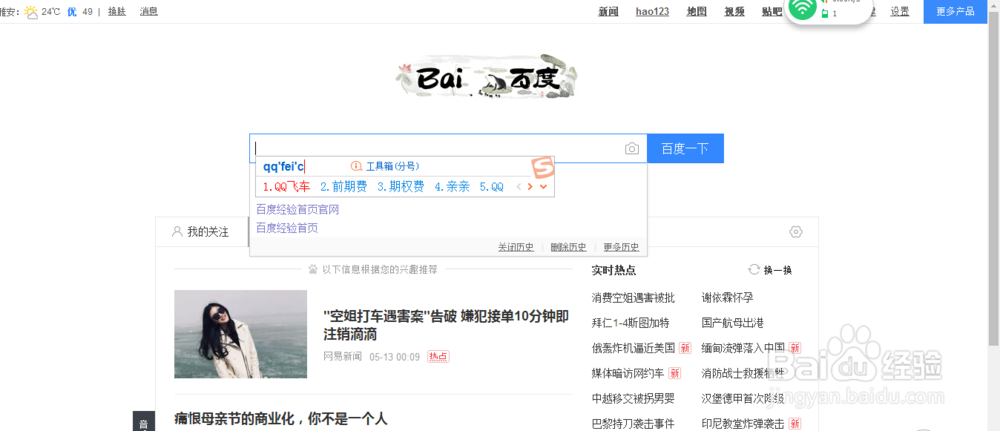Click the 24℃ temperature text
Image resolution: width=1000 pixels, height=431 pixels.
pos(51,11)
